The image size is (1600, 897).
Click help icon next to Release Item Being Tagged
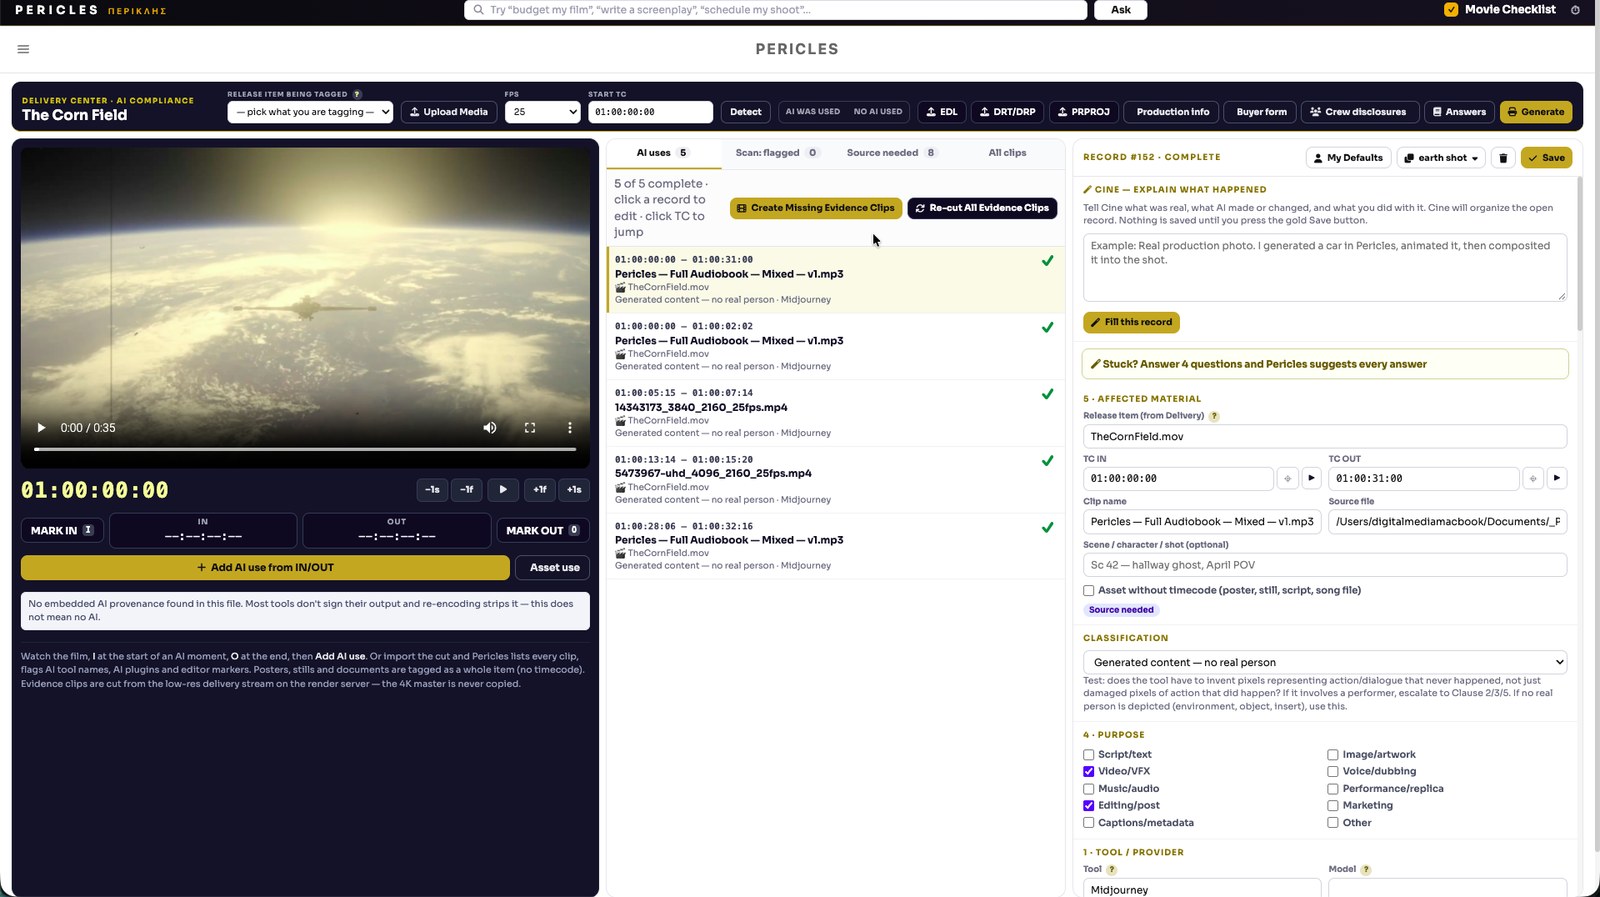(357, 94)
